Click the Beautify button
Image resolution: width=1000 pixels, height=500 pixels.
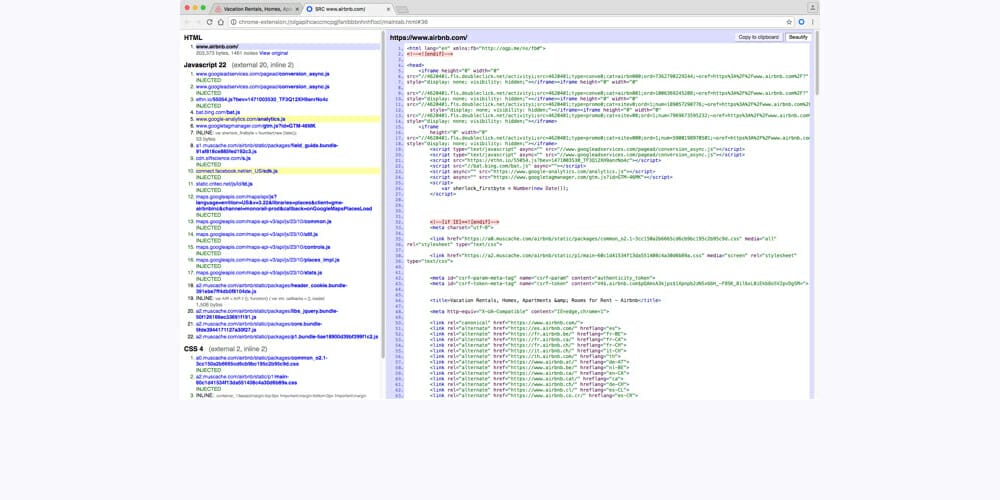click(x=798, y=38)
